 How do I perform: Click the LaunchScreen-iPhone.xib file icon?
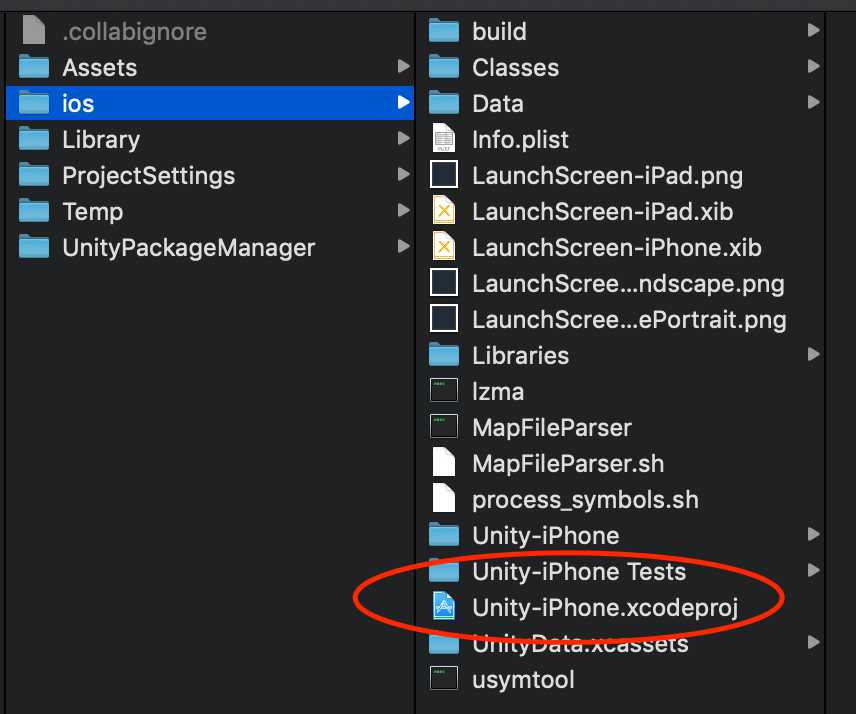pos(444,246)
